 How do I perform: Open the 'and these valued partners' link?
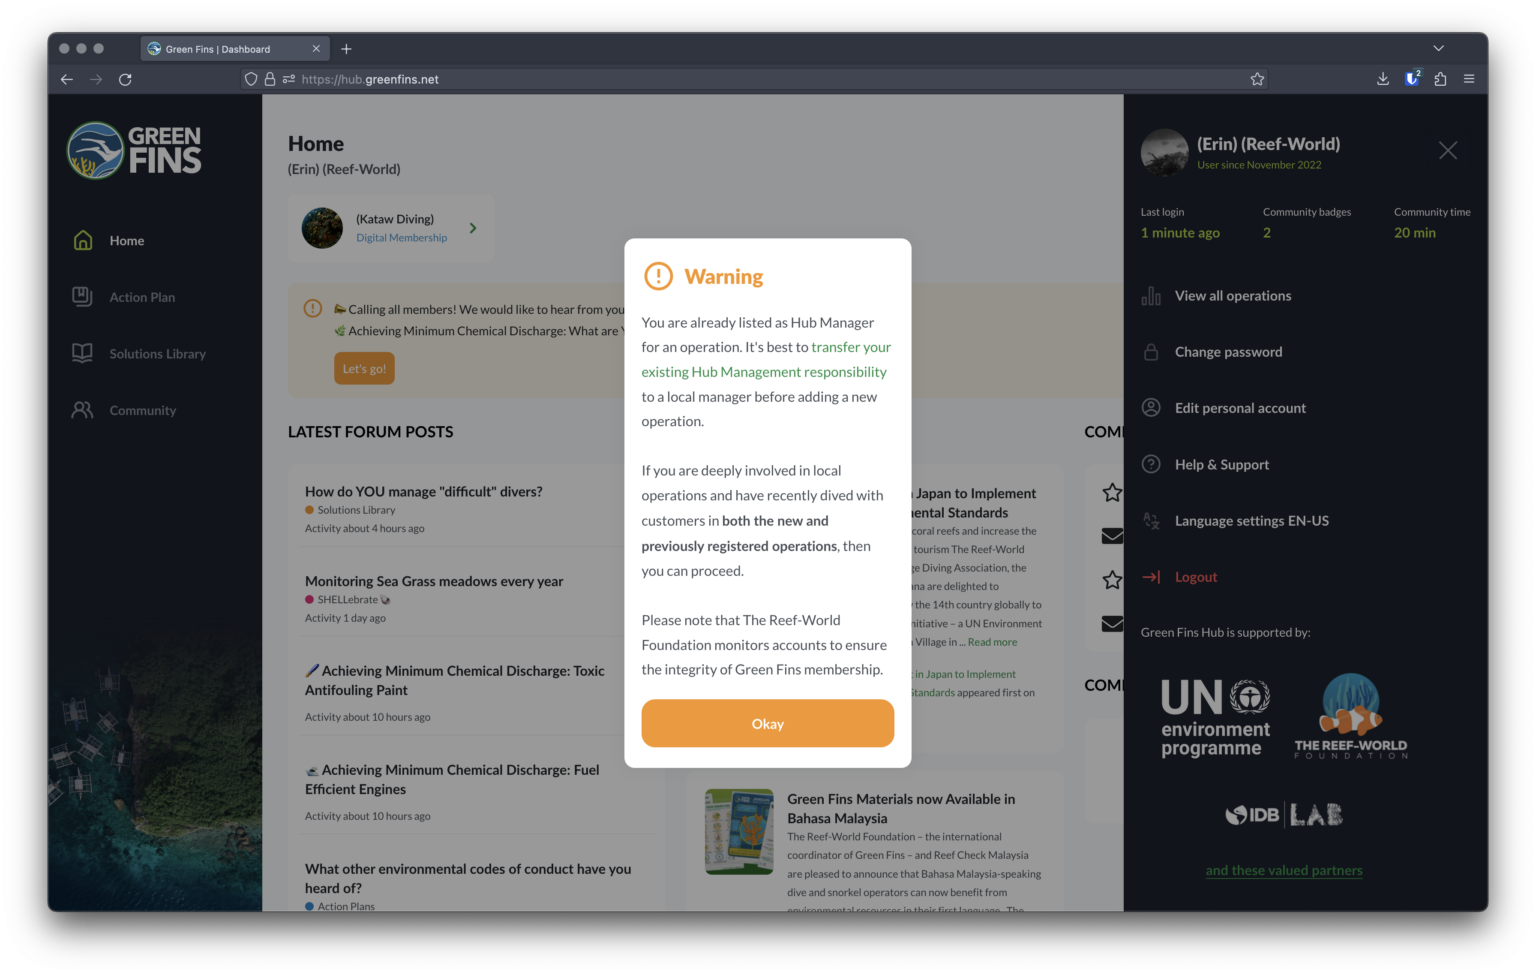1284,870
